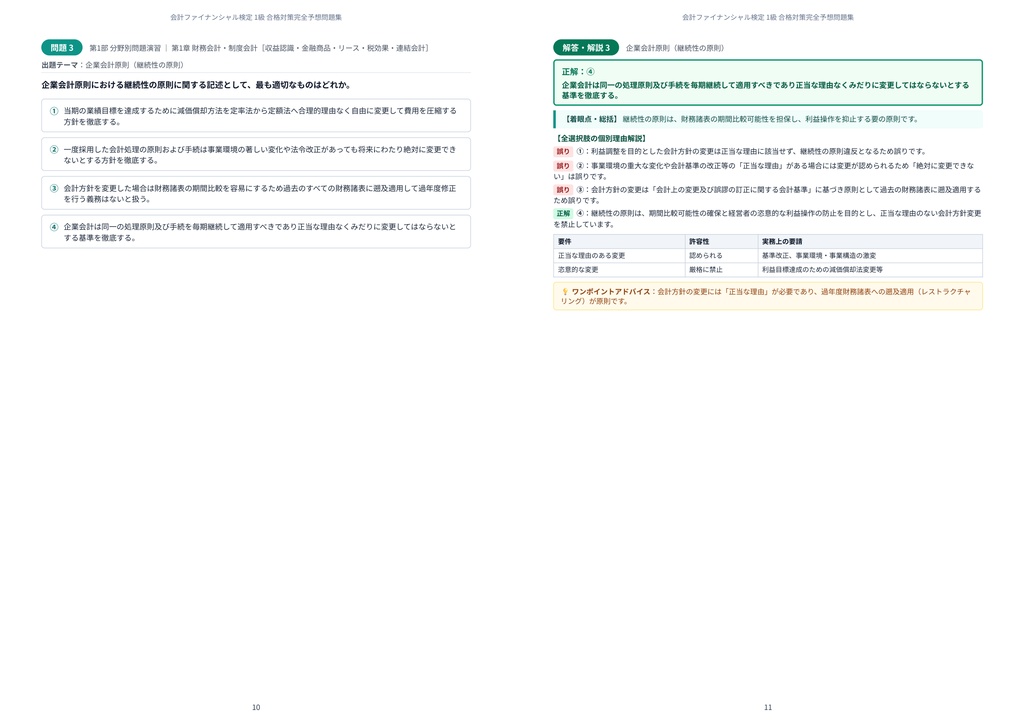Click the book title header above 解答・解説 3

pos(768,18)
